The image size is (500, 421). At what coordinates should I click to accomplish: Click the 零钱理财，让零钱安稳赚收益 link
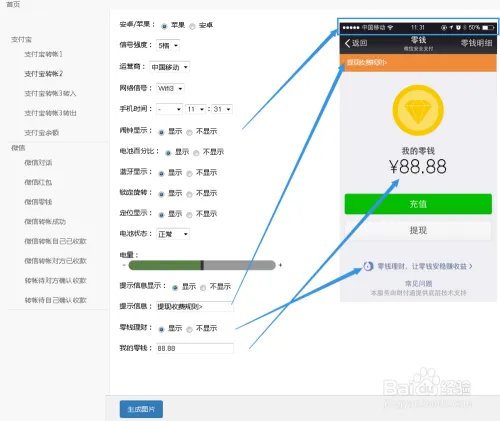(x=425, y=266)
